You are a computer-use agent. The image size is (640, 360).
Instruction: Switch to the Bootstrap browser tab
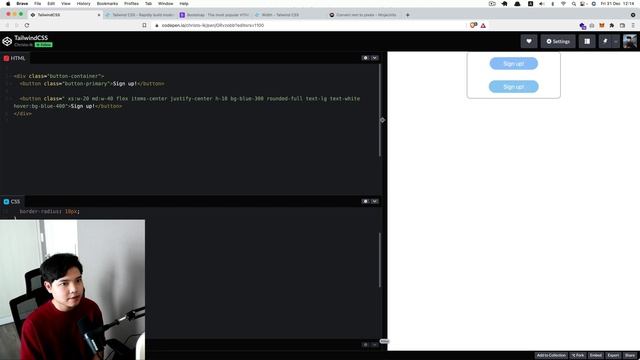point(214,15)
